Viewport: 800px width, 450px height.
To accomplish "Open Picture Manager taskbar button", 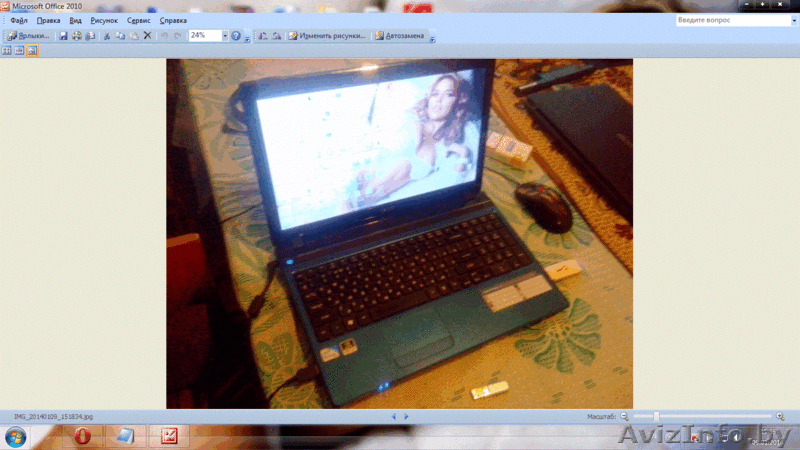I will coord(169,436).
